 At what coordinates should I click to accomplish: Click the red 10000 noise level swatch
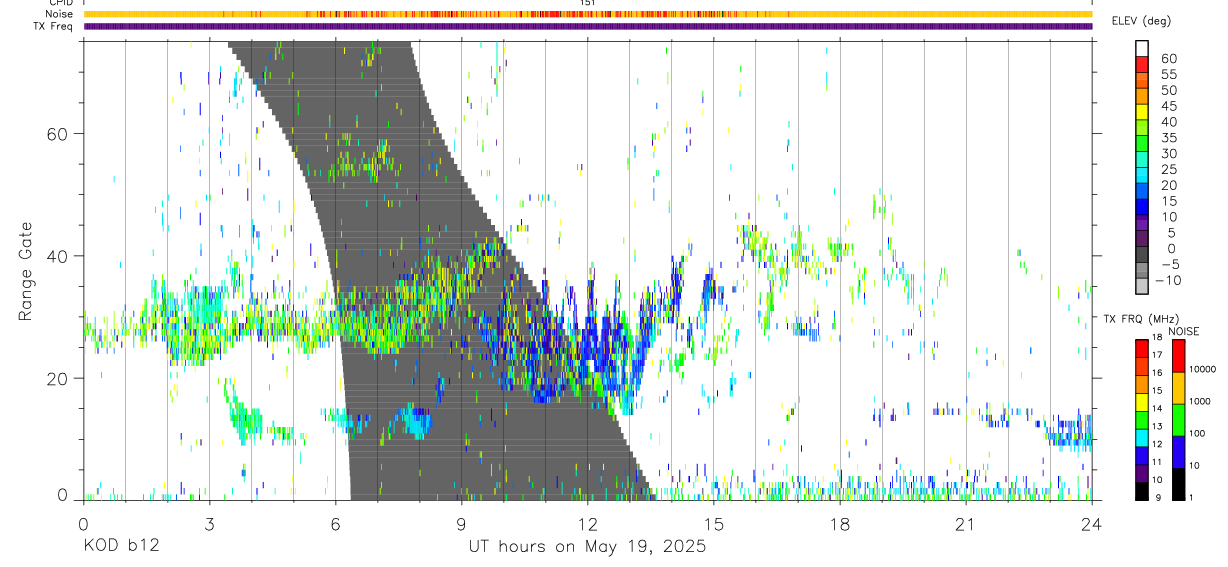(x=1178, y=356)
